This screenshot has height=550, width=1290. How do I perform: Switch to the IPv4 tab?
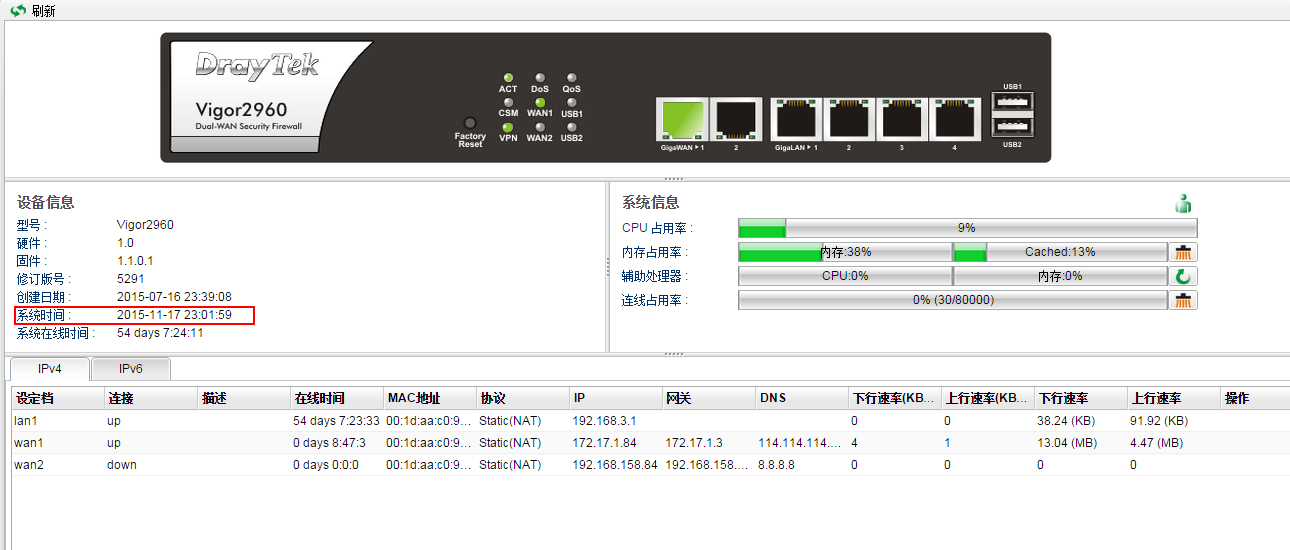coord(50,369)
